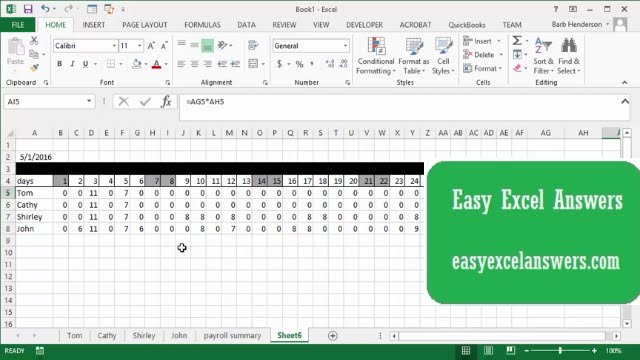
Task: Expand the Name Box dropdown
Action: [x=89, y=101]
